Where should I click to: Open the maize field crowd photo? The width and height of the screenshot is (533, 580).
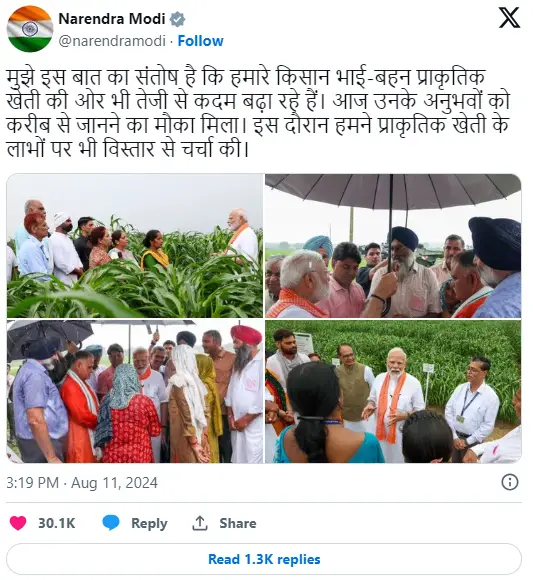(135, 246)
